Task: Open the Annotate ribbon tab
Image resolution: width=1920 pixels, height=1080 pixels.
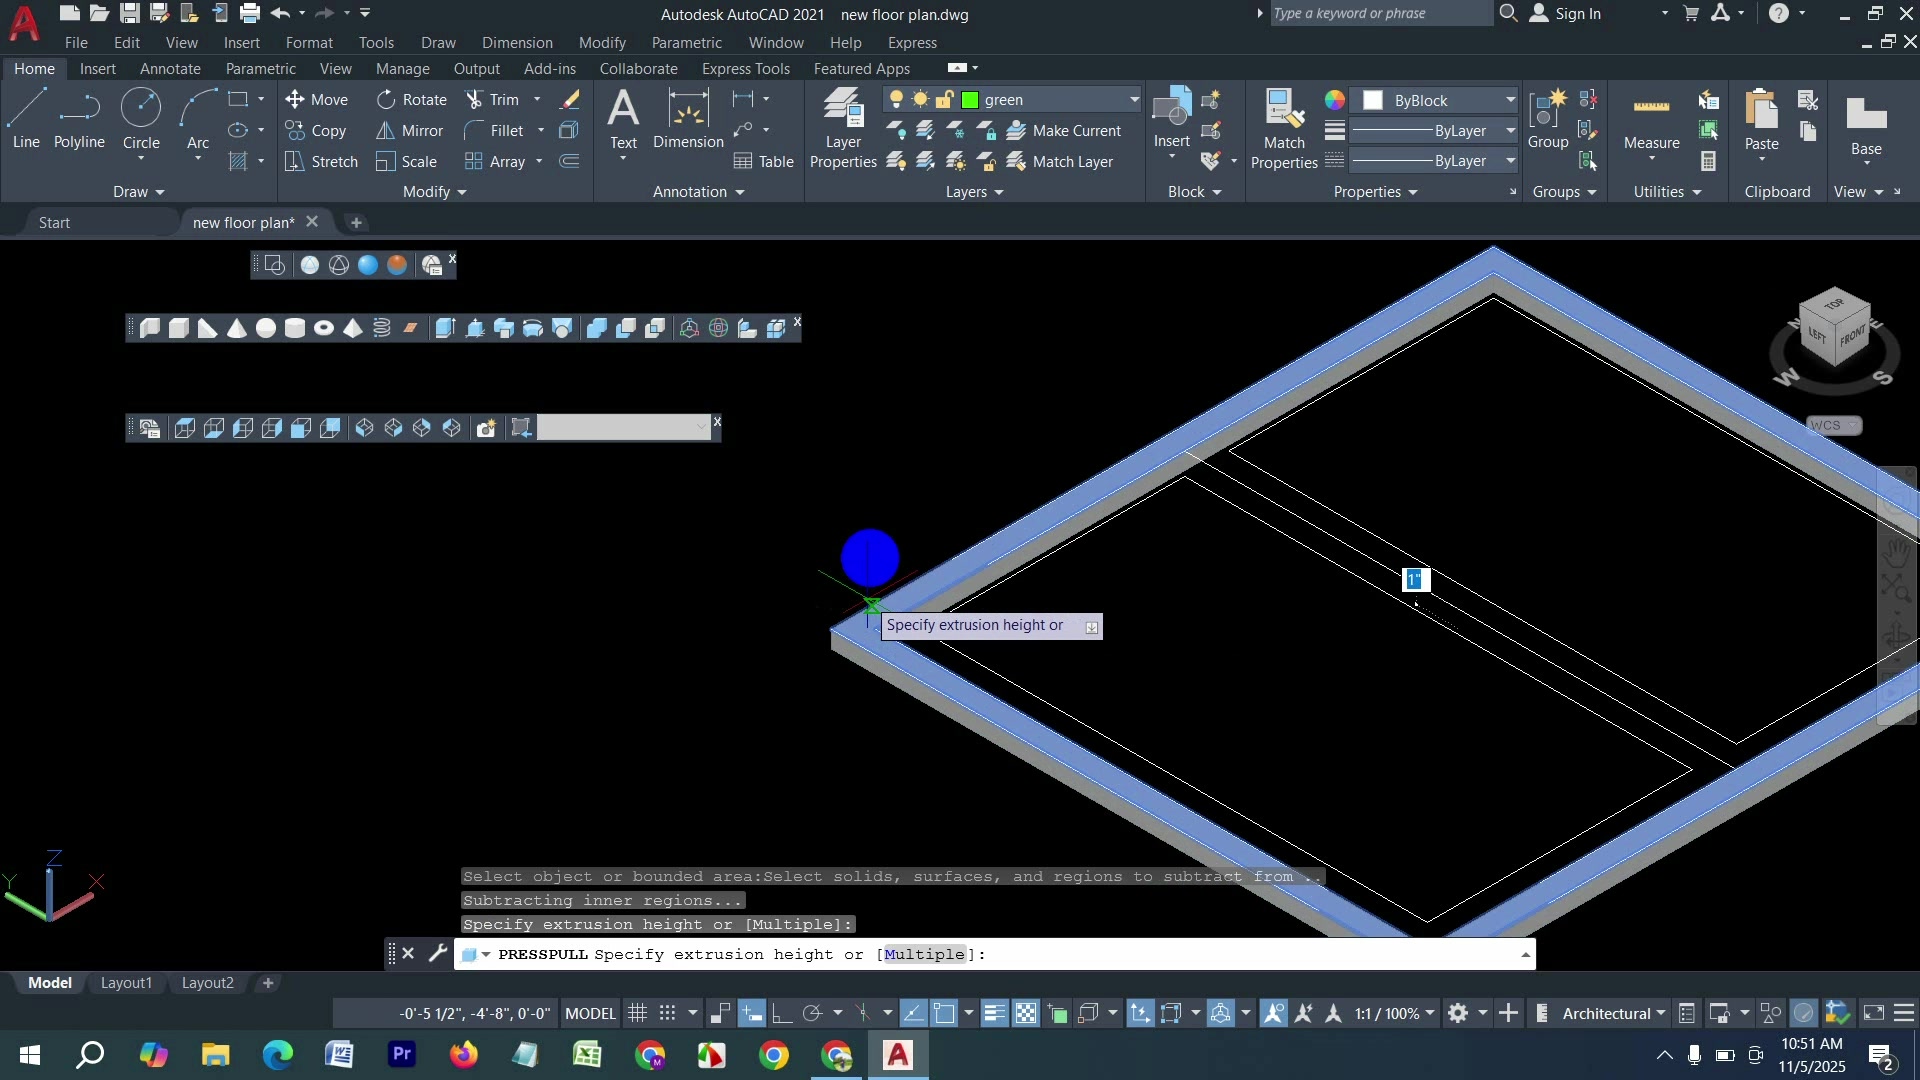Action: click(x=170, y=69)
